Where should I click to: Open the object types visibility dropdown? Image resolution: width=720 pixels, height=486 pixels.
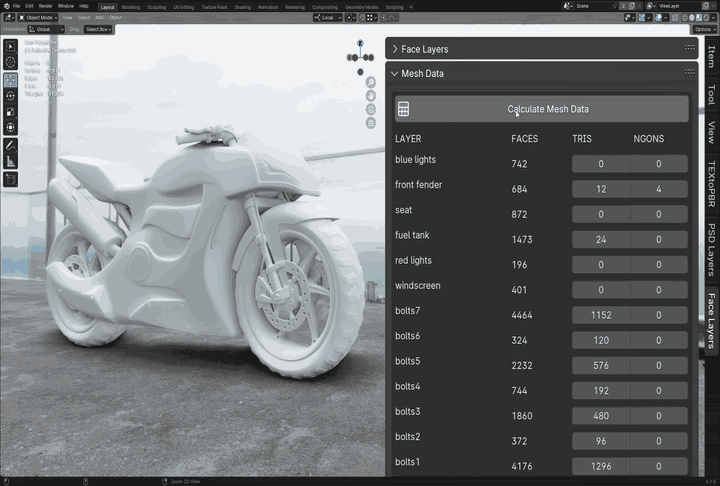click(630, 17)
